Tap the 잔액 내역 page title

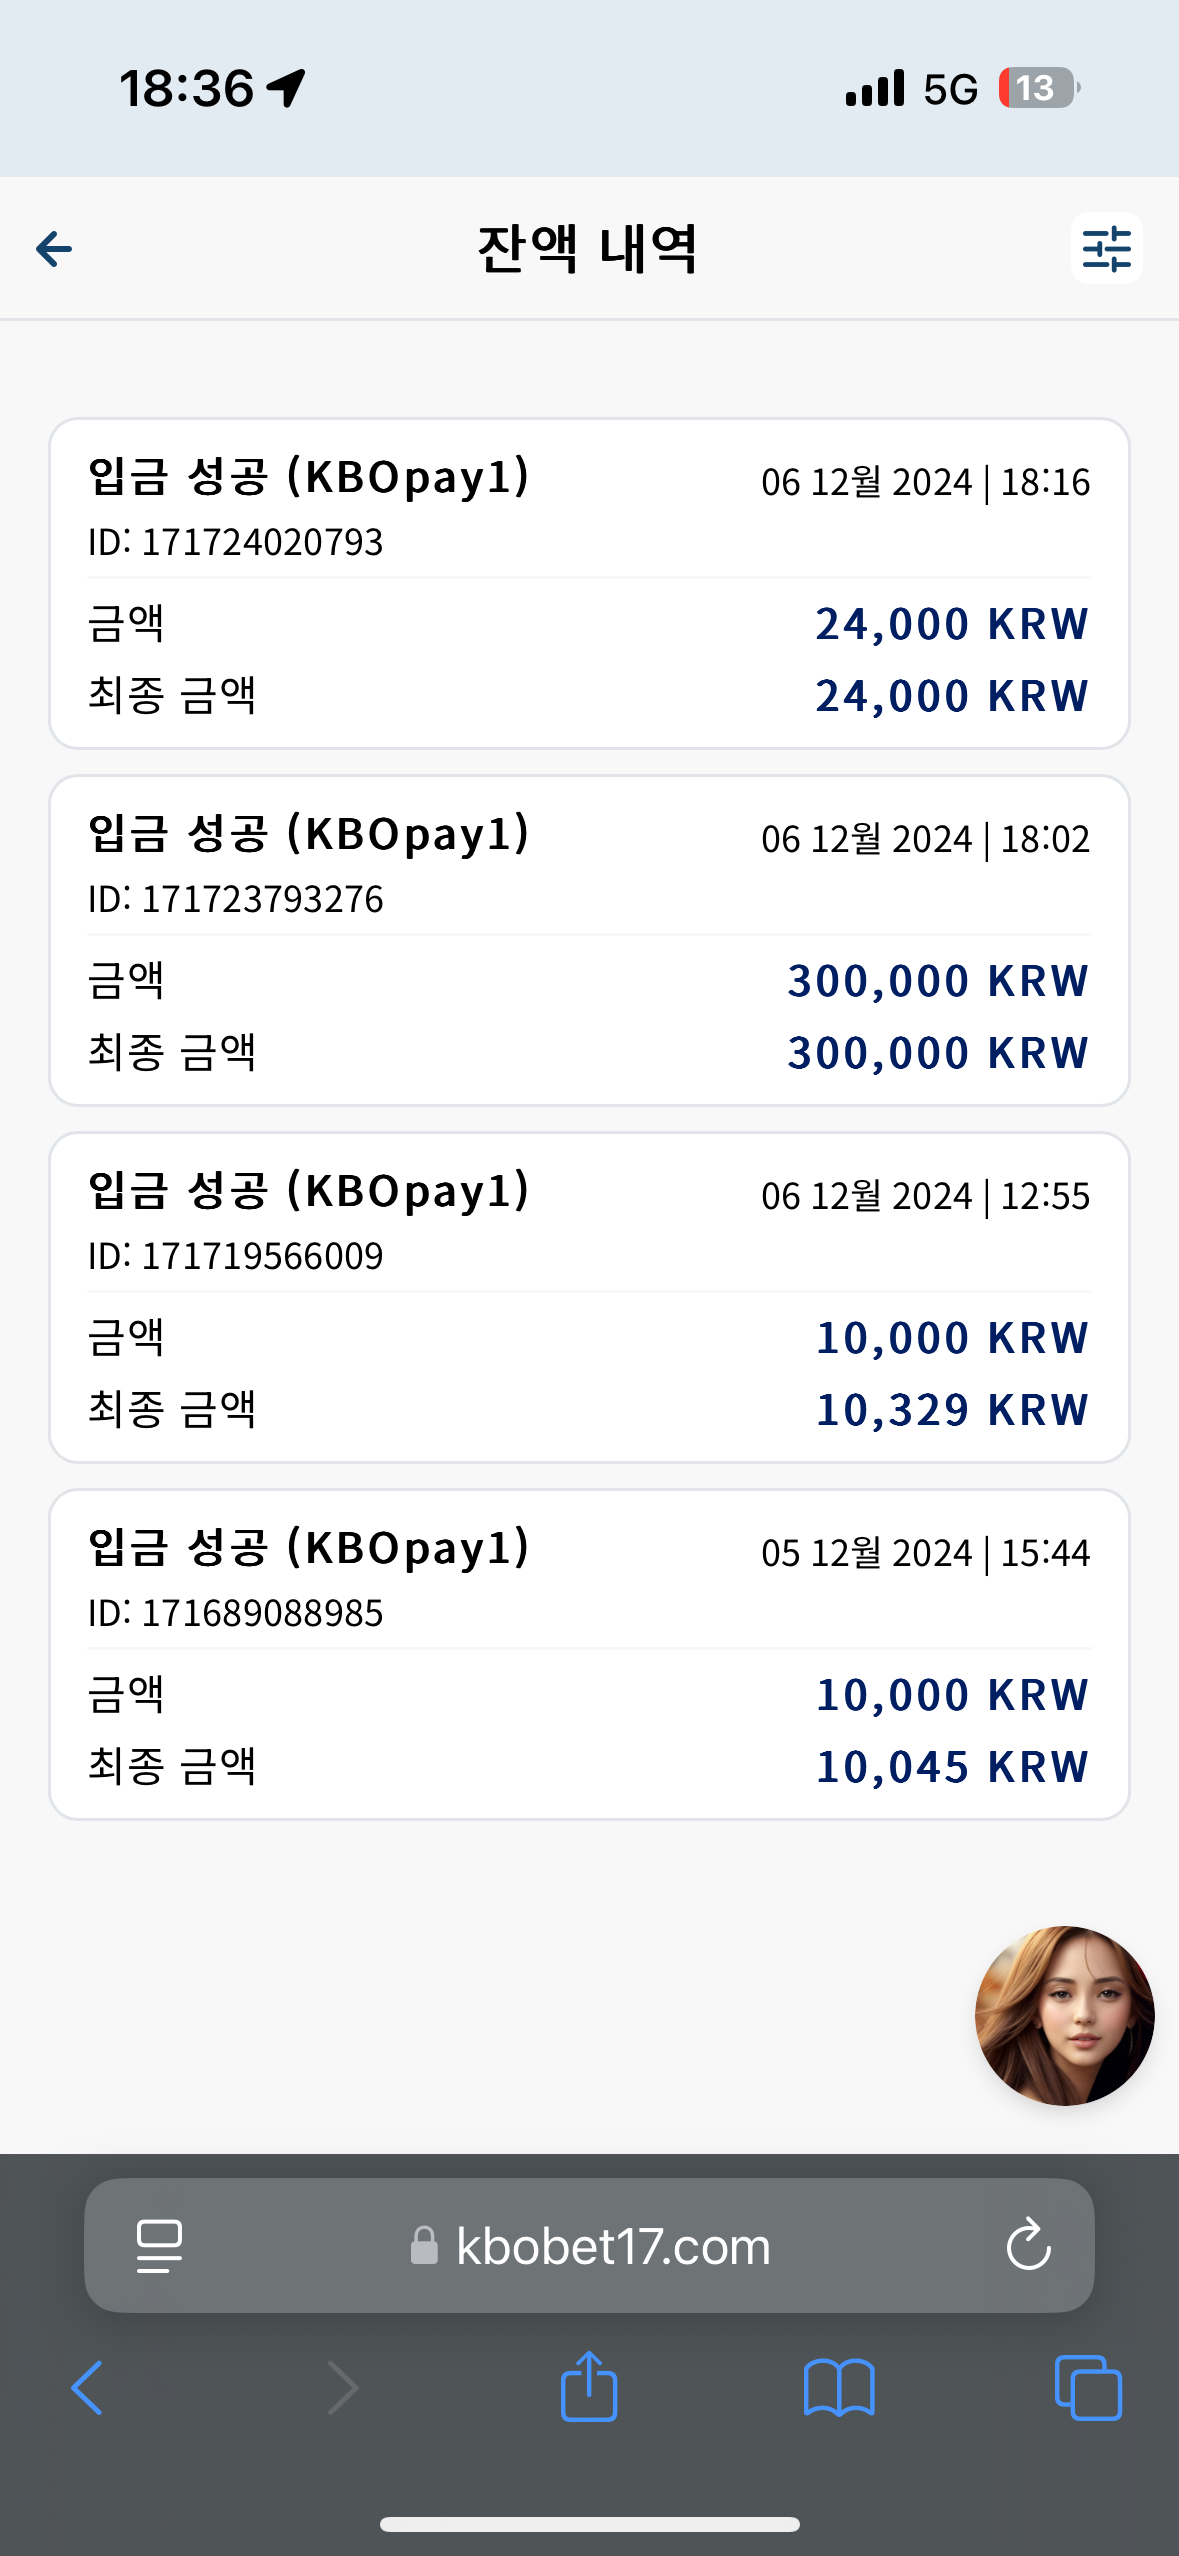[588, 249]
